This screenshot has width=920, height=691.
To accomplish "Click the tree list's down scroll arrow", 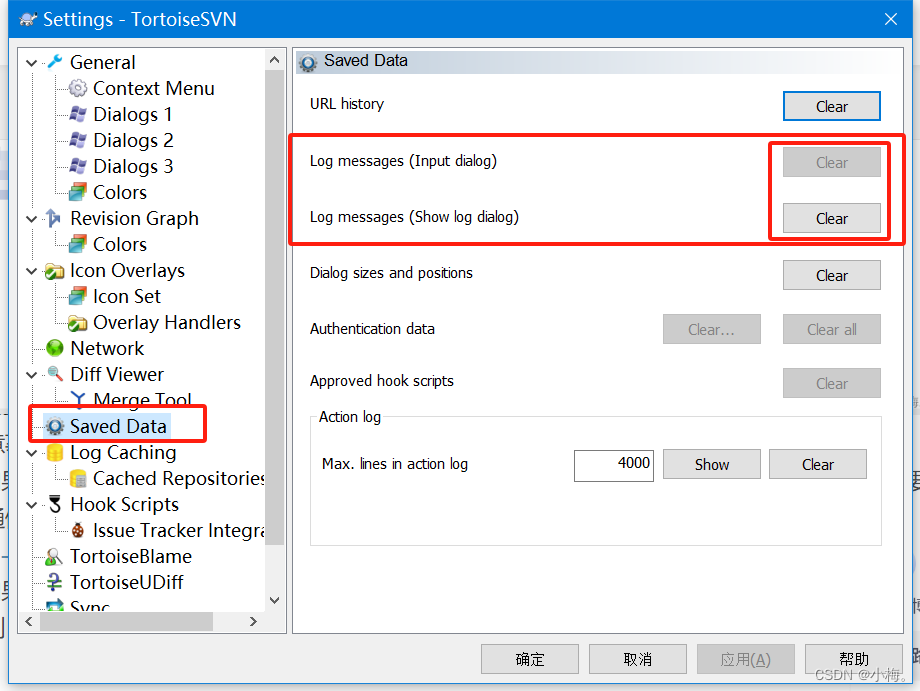I will [x=273, y=599].
